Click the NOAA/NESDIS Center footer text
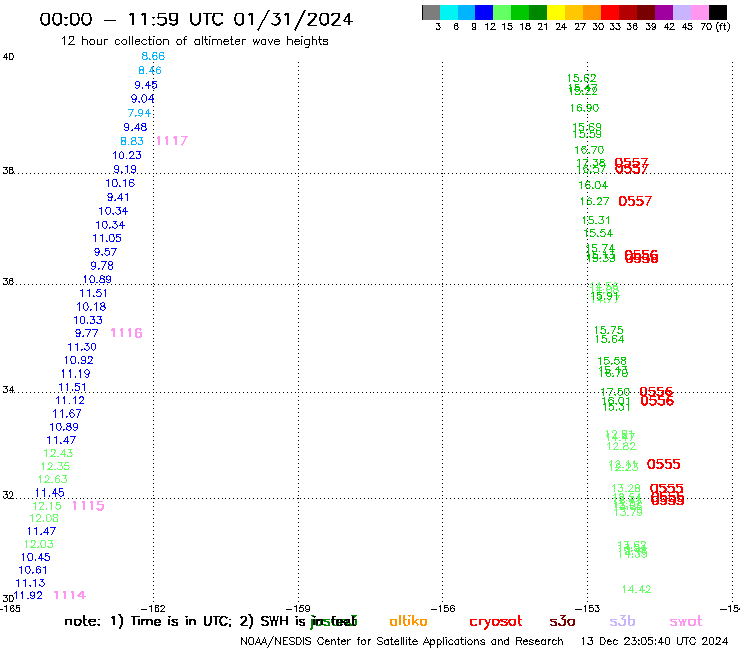Viewport: 740px width, 650px height. (402, 642)
